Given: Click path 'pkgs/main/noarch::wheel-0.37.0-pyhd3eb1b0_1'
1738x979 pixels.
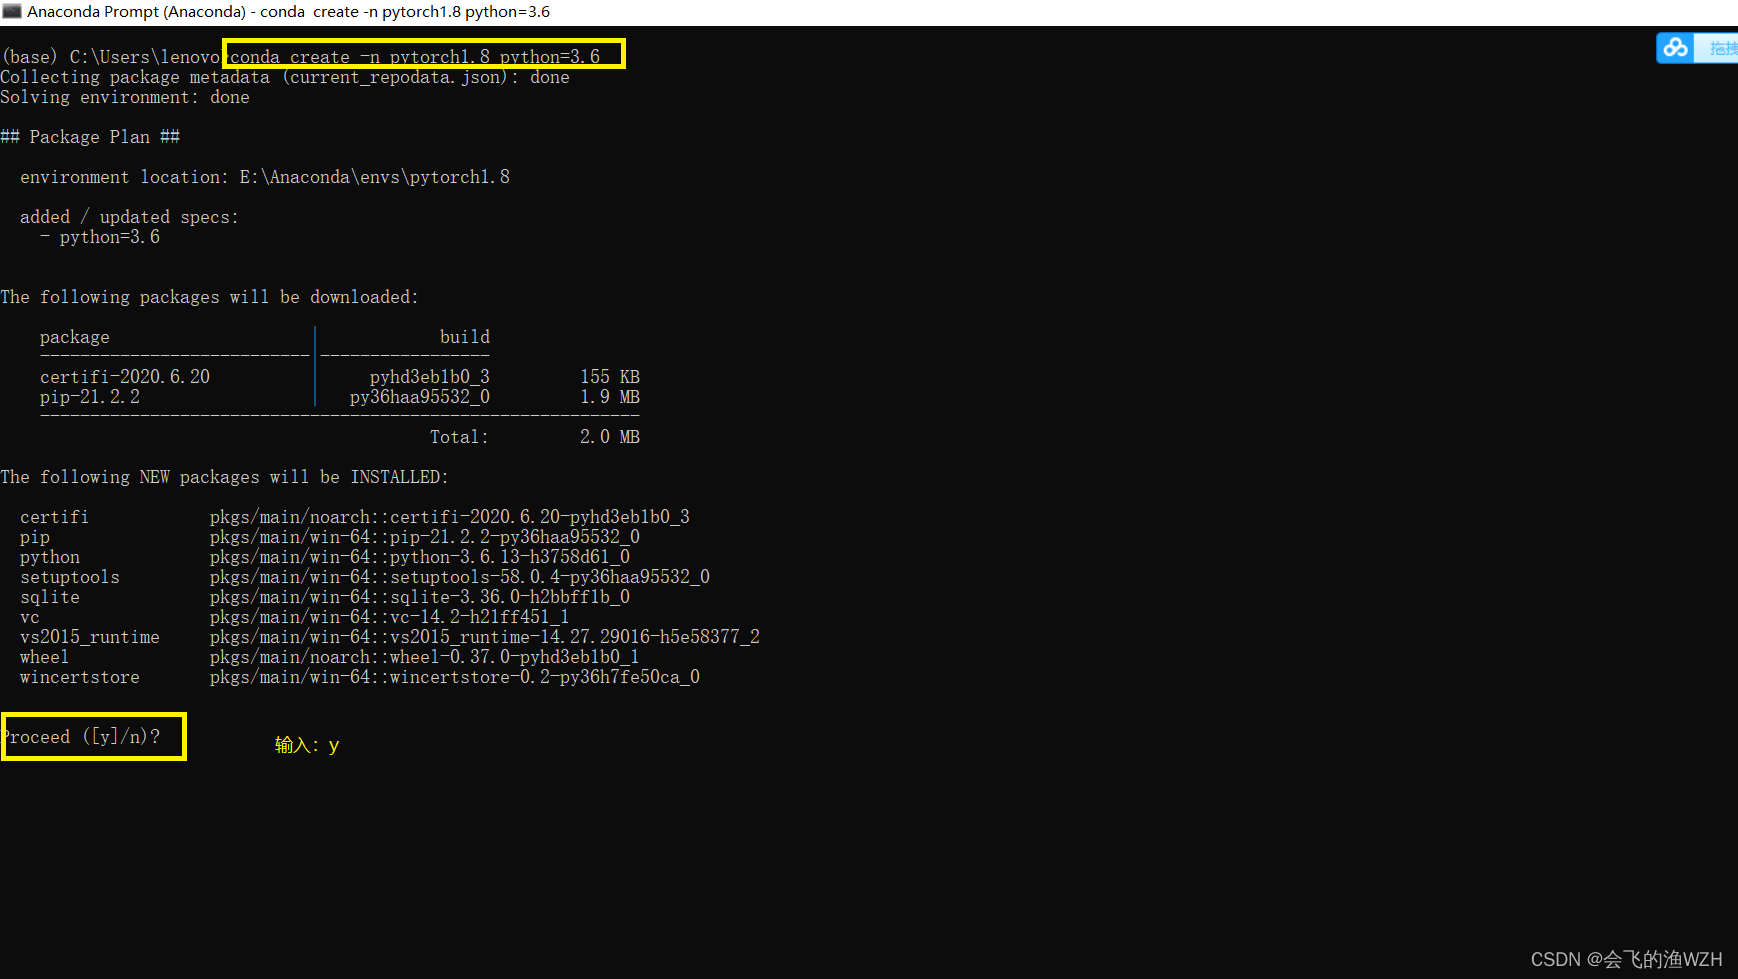Looking at the screenshot, I should 425,657.
